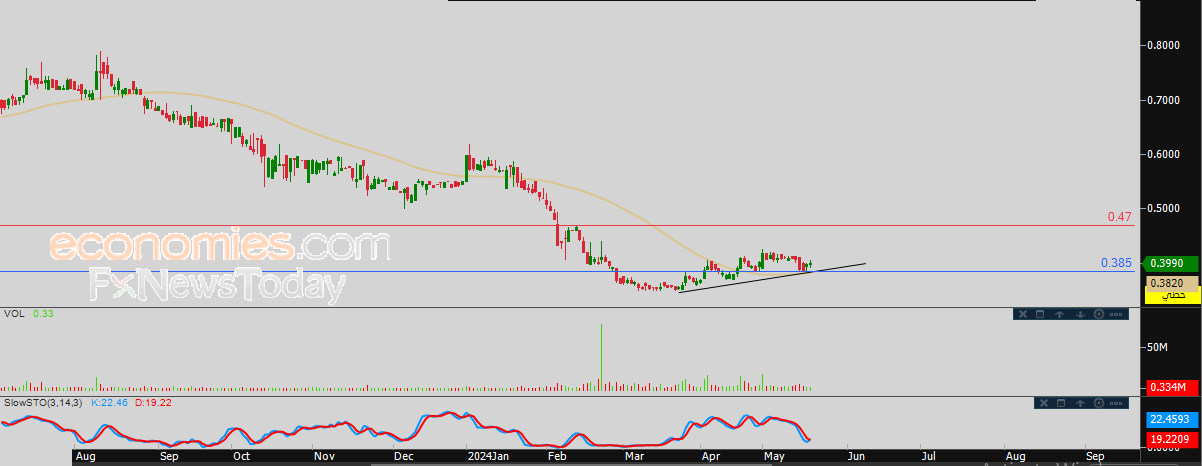Open more options for VOL pane
This screenshot has height=466, width=1202.
[1117, 315]
